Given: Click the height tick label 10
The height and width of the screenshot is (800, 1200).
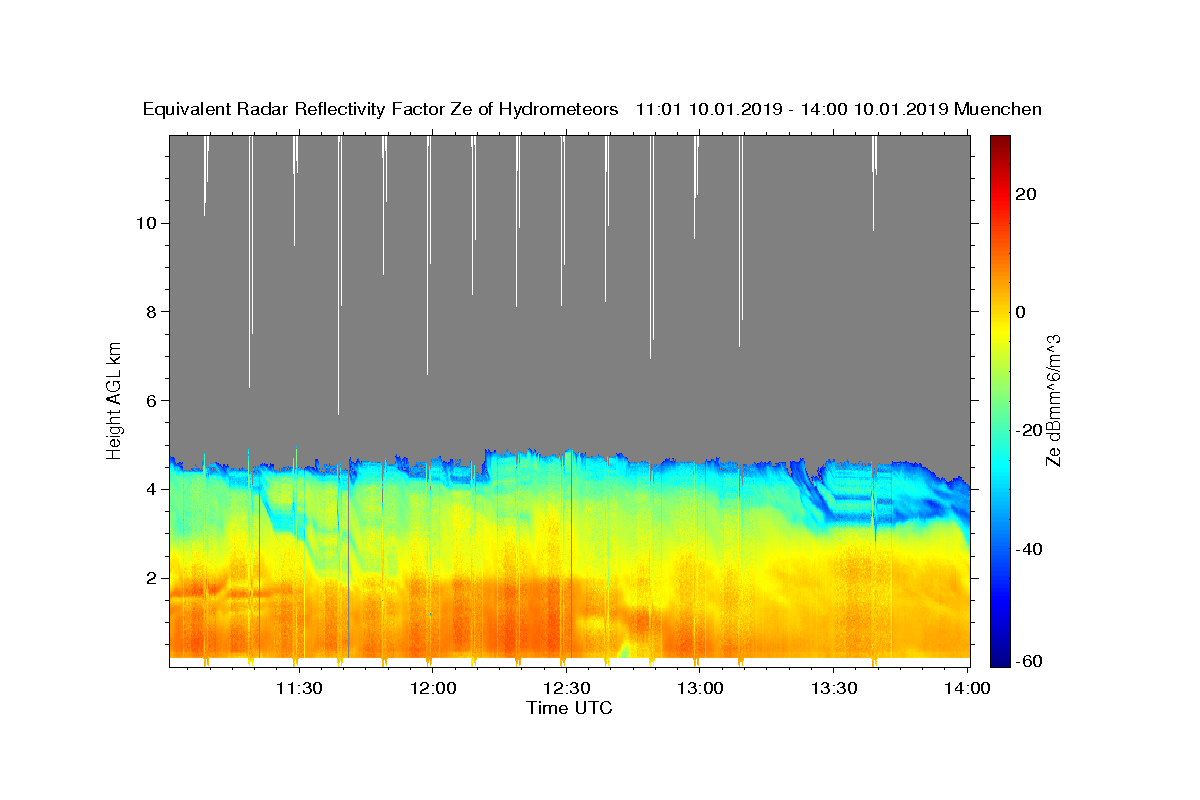Looking at the screenshot, I should coord(147,223).
